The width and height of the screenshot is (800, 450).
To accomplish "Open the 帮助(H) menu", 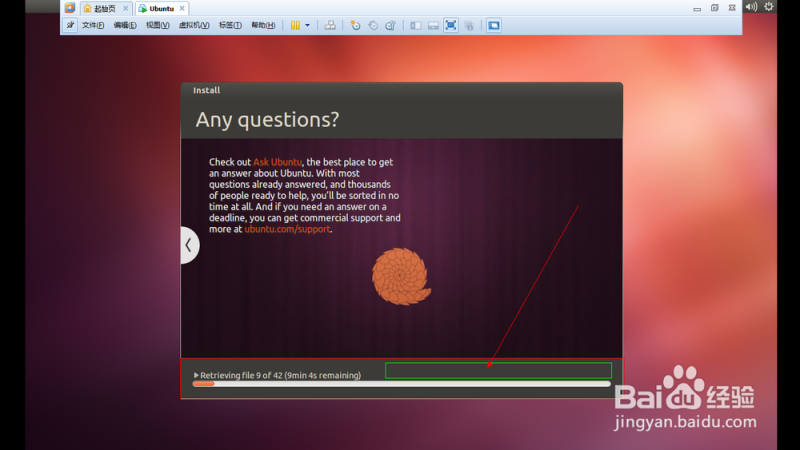I will [263, 25].
